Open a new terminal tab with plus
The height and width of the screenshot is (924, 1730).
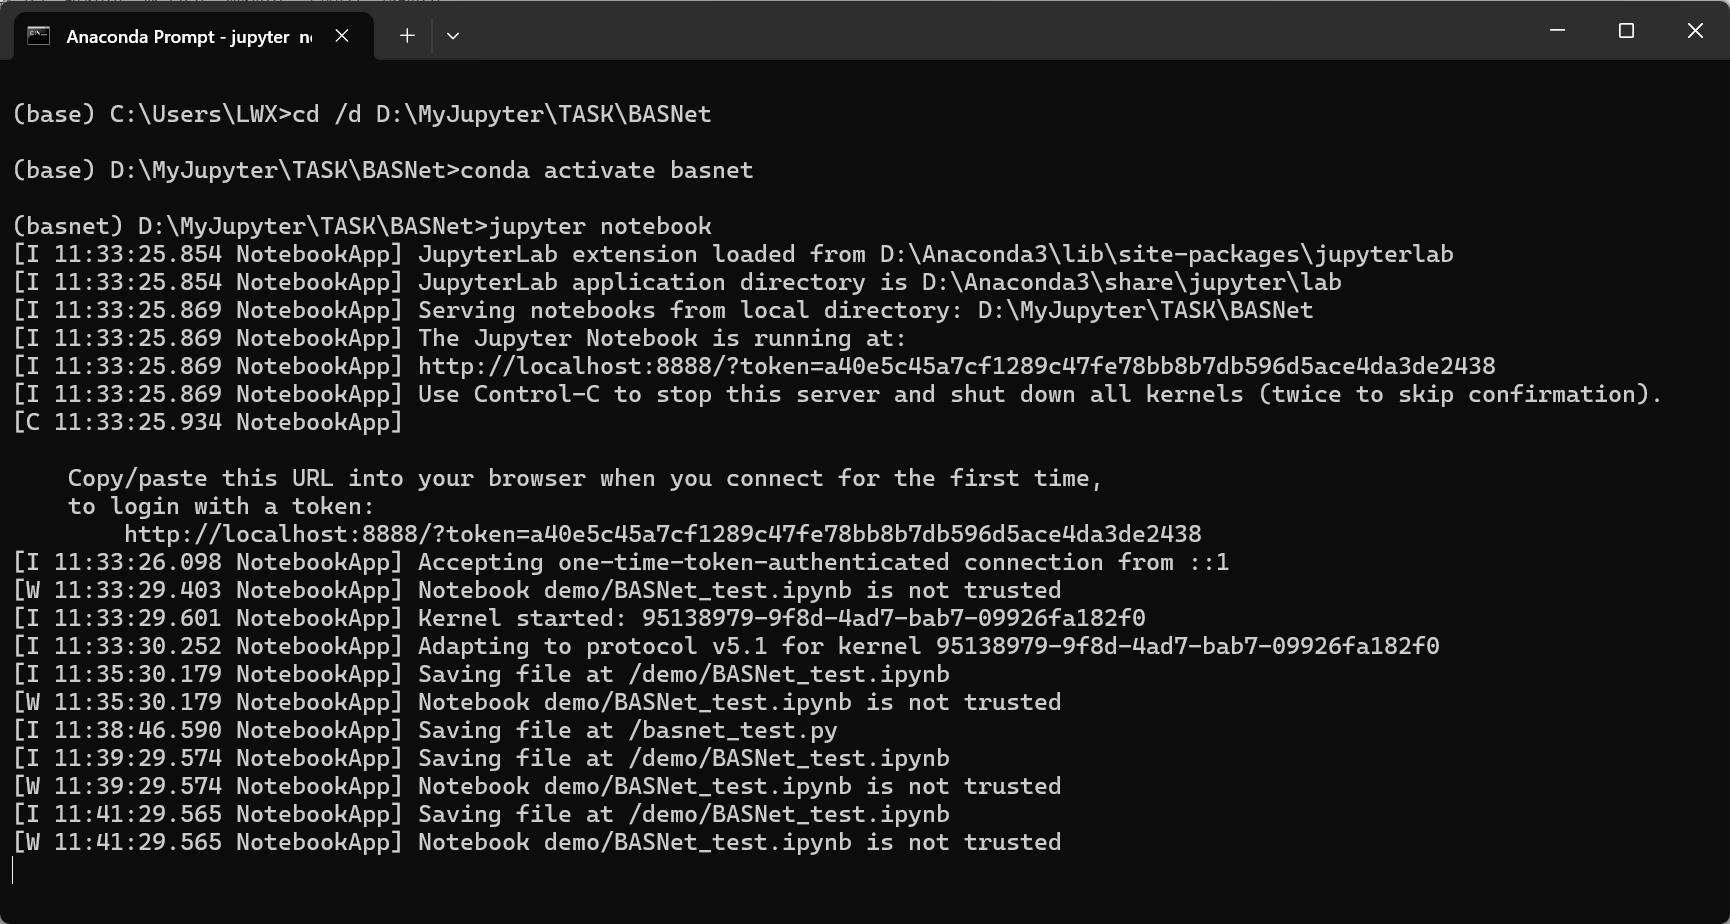407,36
